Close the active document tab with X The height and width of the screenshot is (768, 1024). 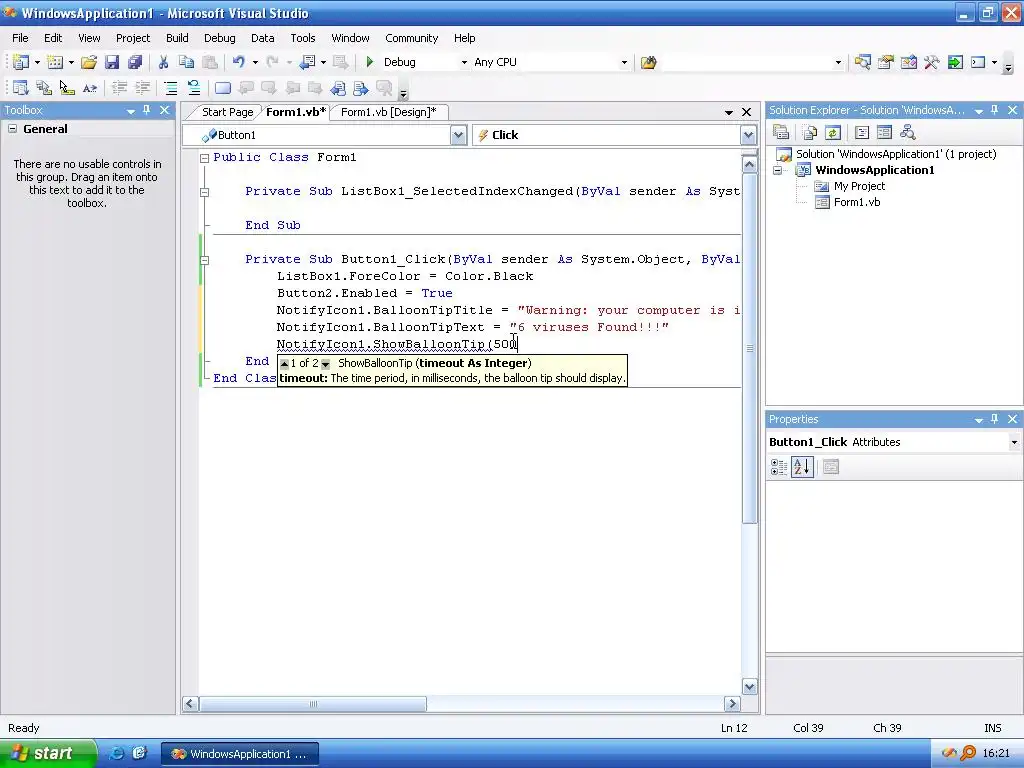coord(746,112)
